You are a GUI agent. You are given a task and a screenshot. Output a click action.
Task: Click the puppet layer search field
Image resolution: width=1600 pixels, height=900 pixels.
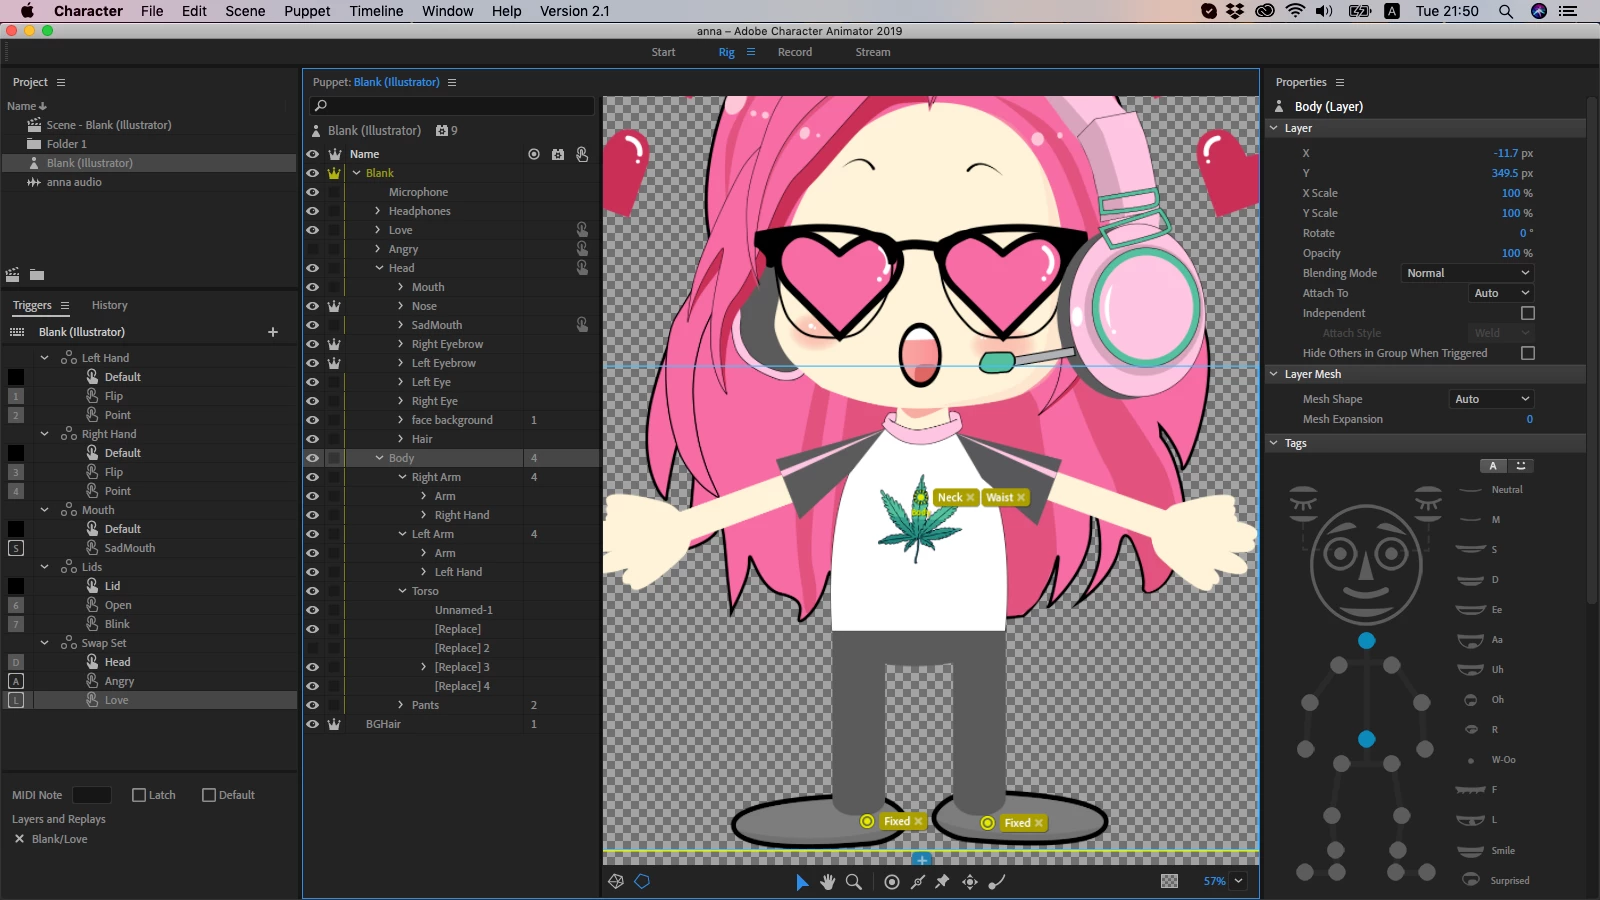coord(452,105)
